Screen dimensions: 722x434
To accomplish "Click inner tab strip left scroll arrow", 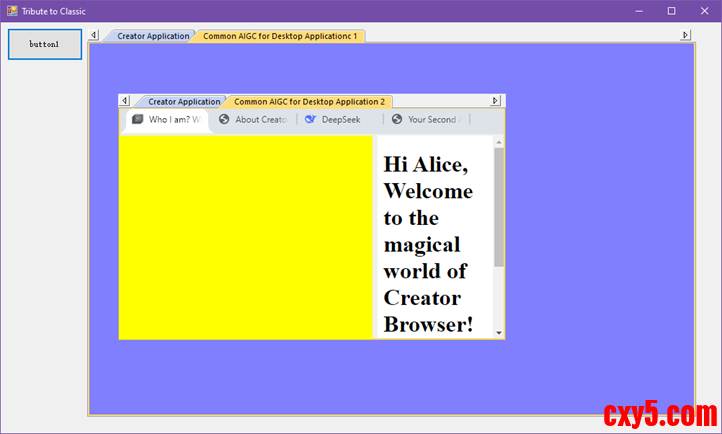I will 124,100.
